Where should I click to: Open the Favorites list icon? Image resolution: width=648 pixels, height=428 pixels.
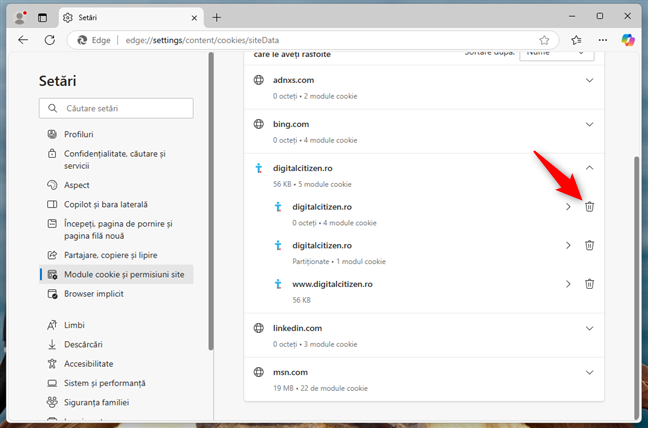point(576,40)
